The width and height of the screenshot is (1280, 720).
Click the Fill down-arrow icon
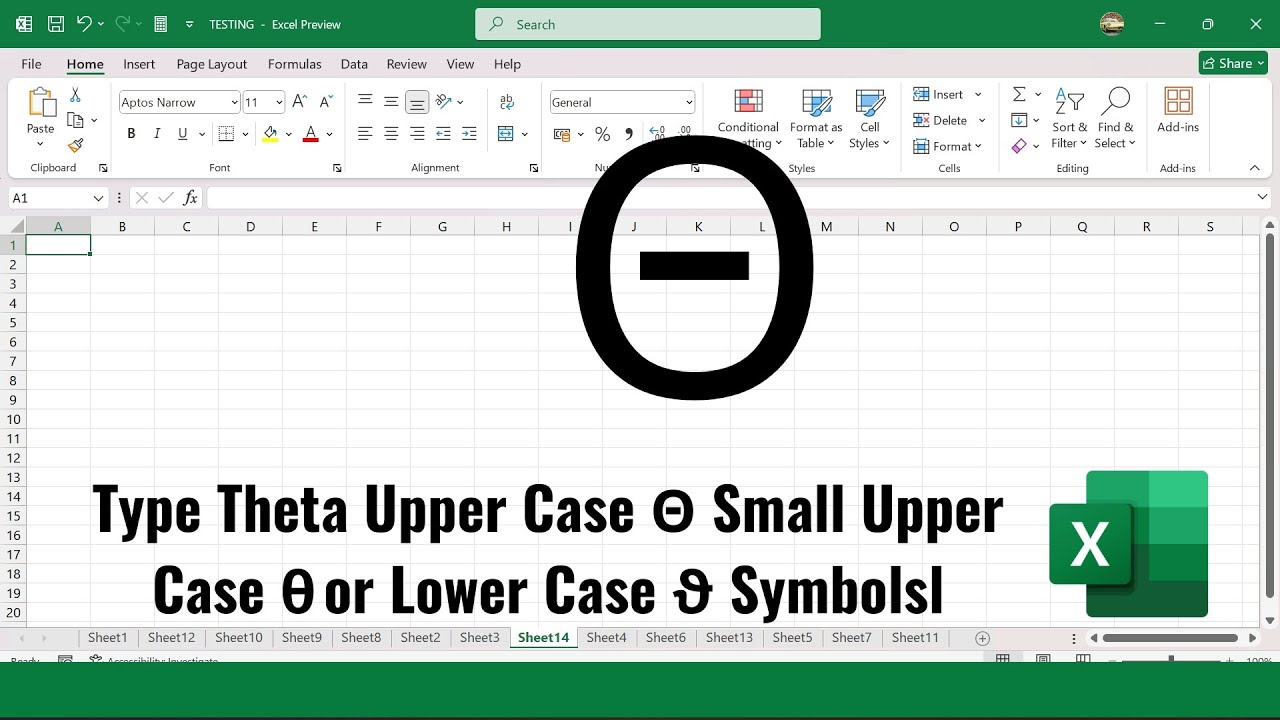1019,120
